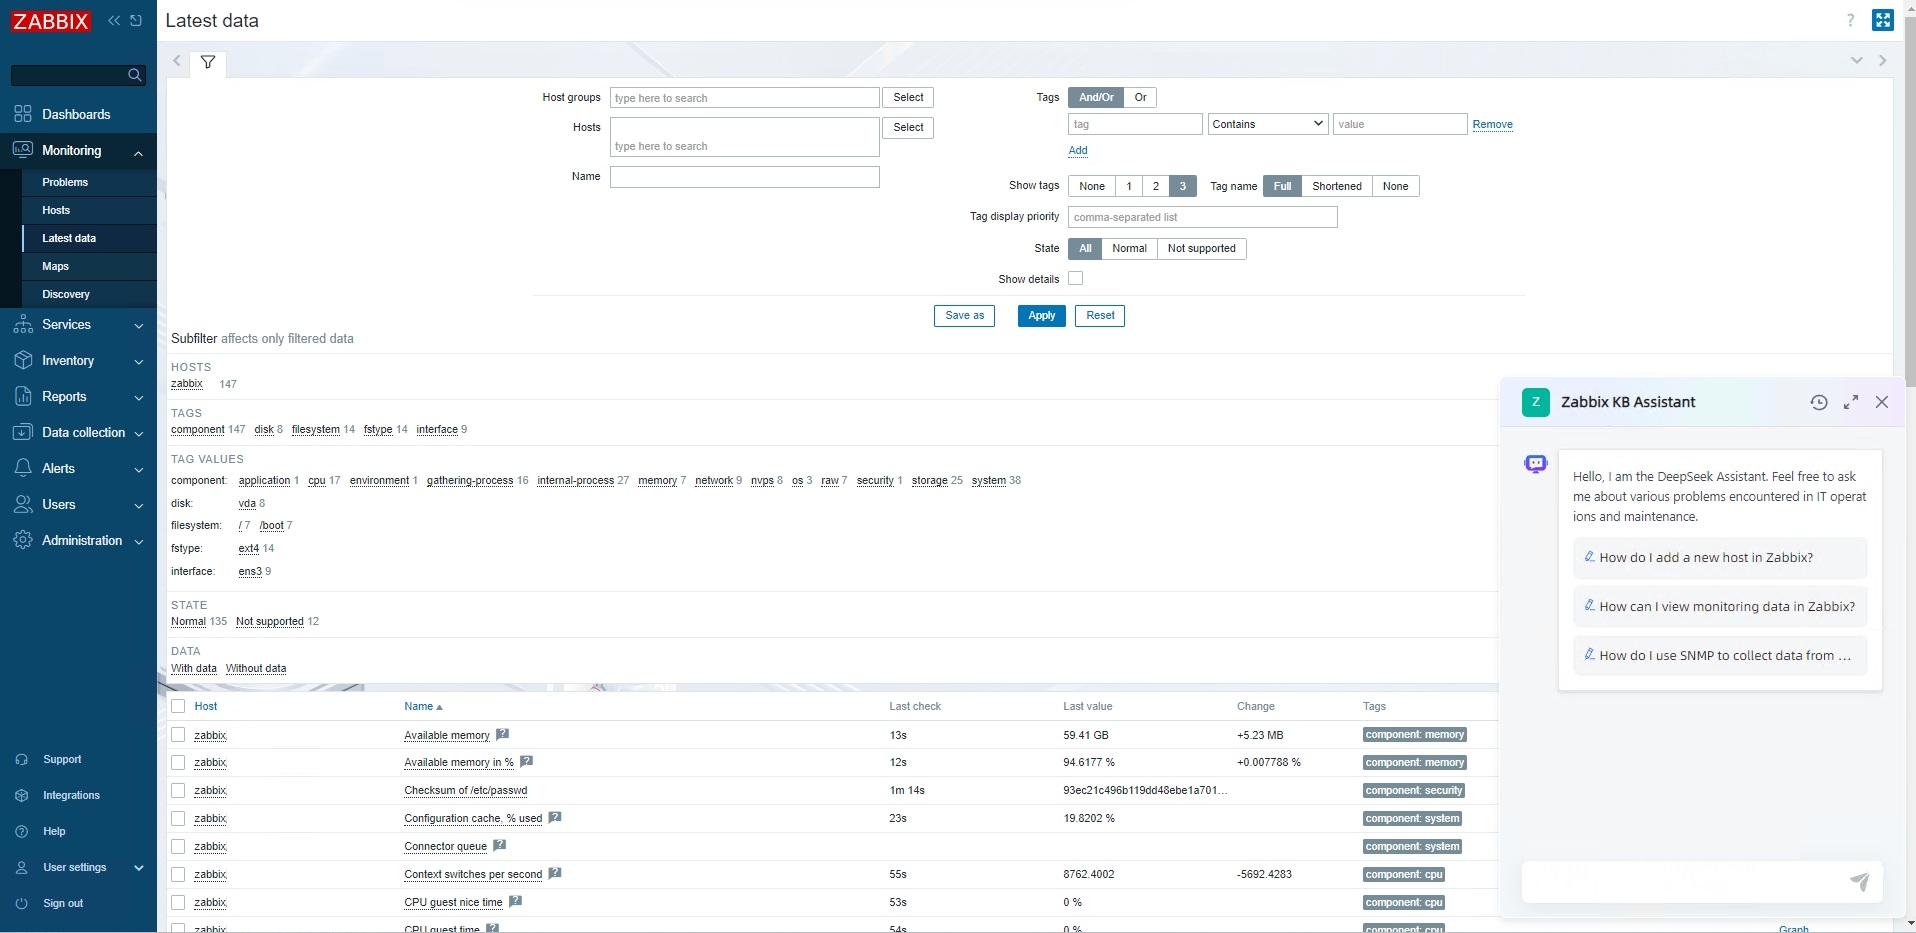Click the Zabbix logo
This screenshot has height=933, width=1916.
coord(51,21)
